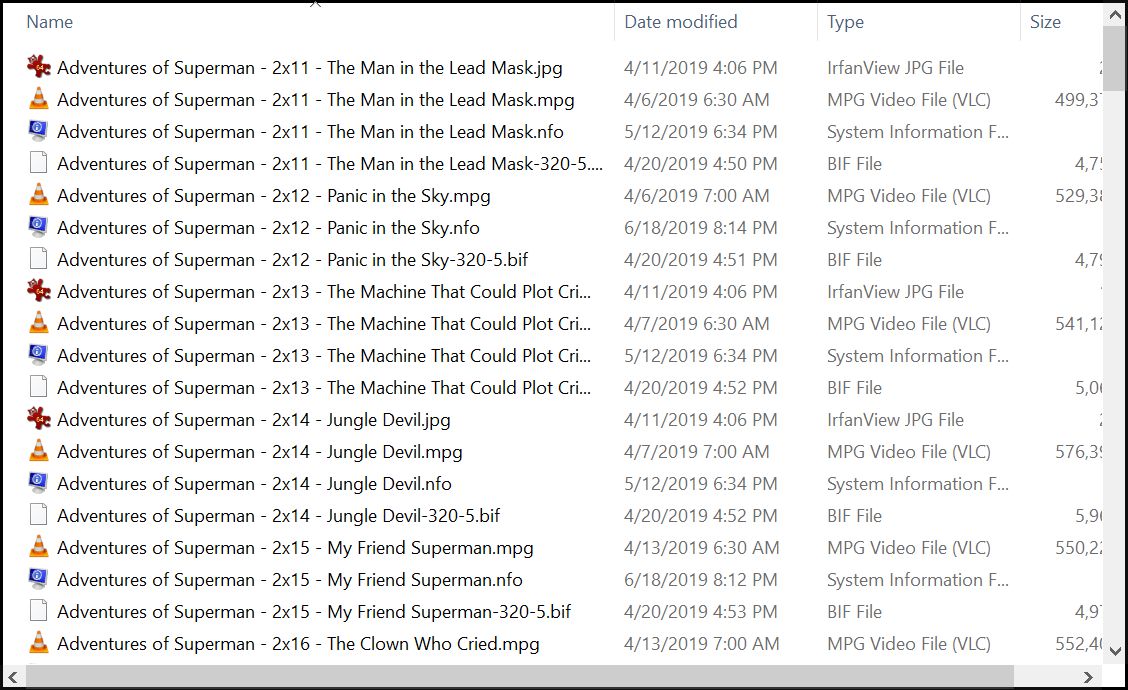
Task: Click the IrfanView icon of Jungle Devil.jpg
Action: (39, 419)
